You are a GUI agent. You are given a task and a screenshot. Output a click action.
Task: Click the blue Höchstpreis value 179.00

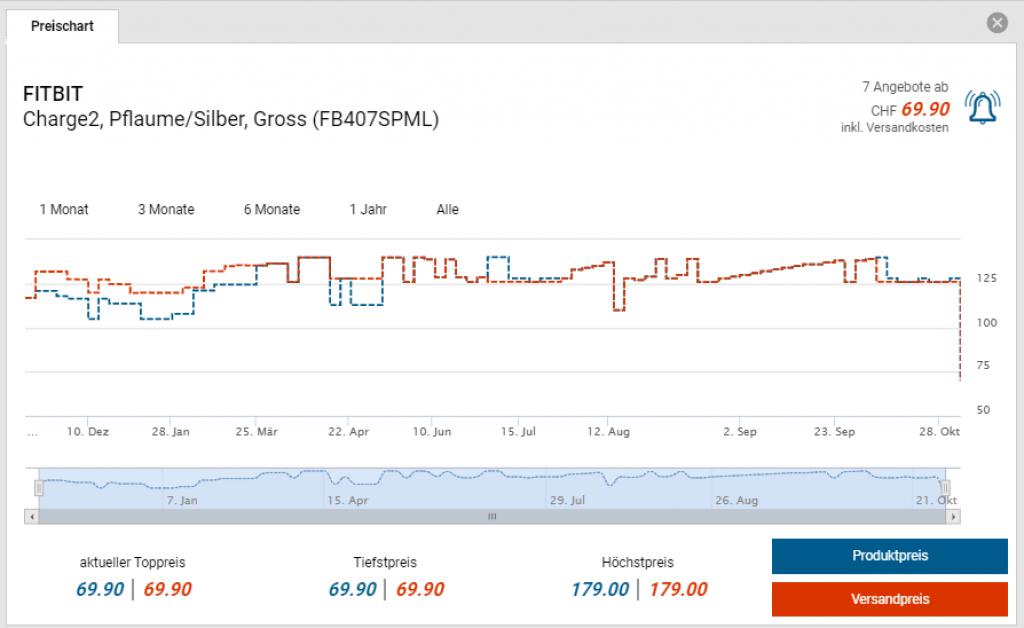pos(600,590)
